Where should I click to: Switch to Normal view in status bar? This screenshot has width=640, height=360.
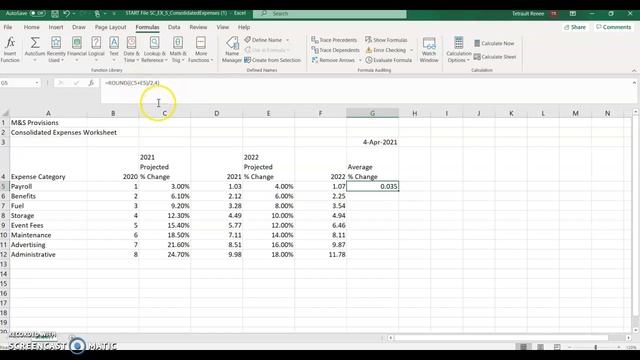(524, 347)
